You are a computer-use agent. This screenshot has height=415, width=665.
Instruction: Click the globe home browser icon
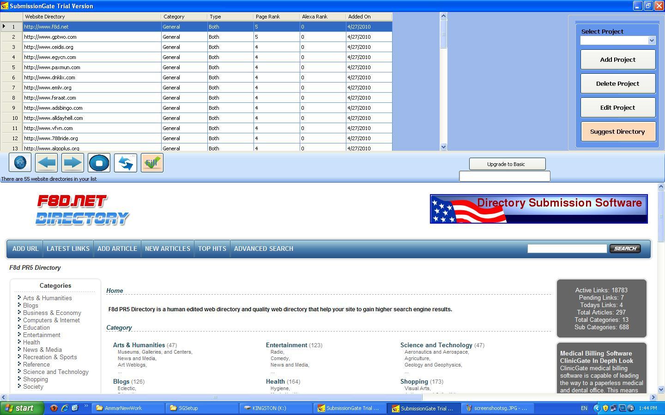19,162
